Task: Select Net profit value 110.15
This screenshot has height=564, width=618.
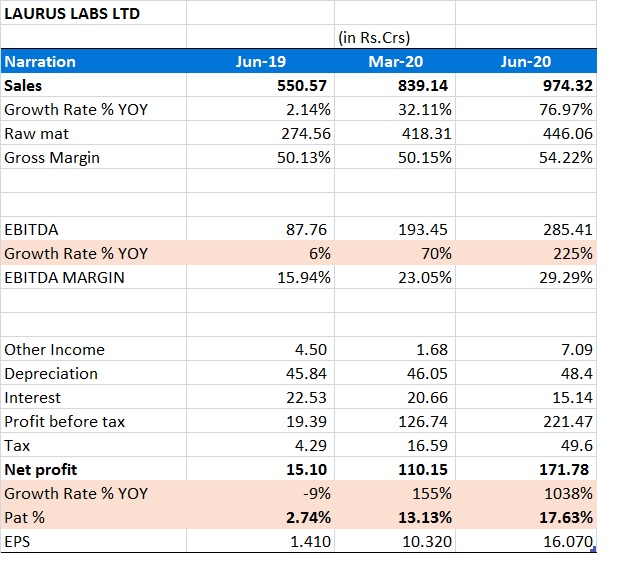Action: 395,470
